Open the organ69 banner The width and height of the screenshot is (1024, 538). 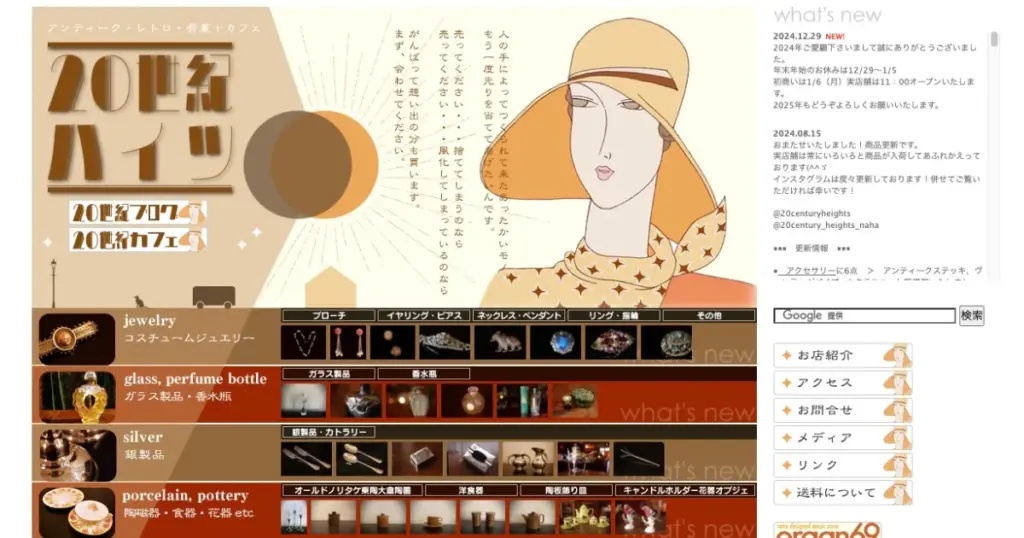(x=827, y=530)
